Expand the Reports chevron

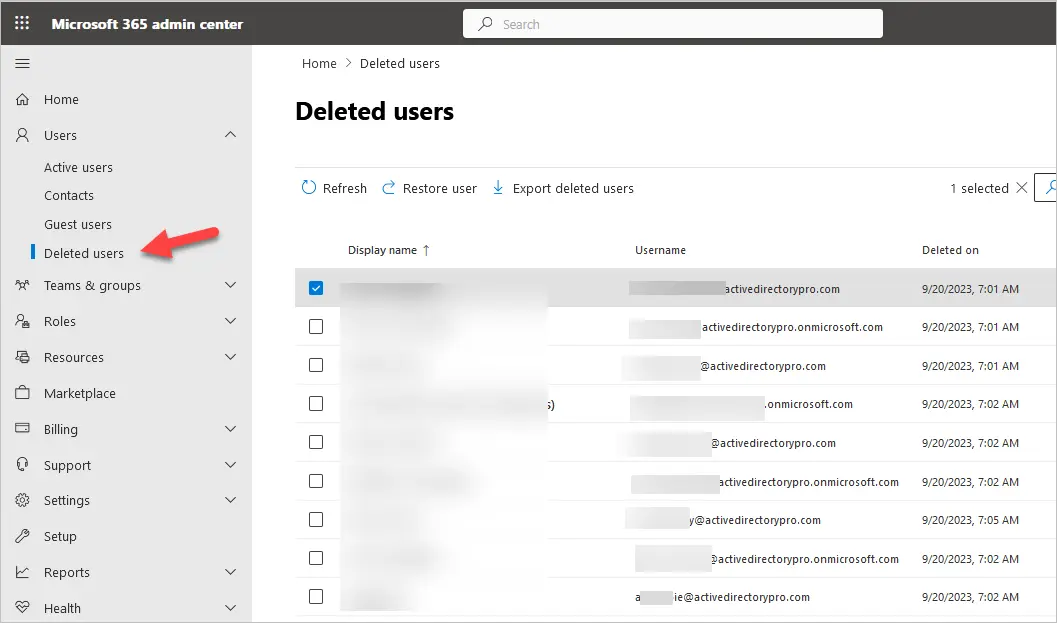(231, 572)
